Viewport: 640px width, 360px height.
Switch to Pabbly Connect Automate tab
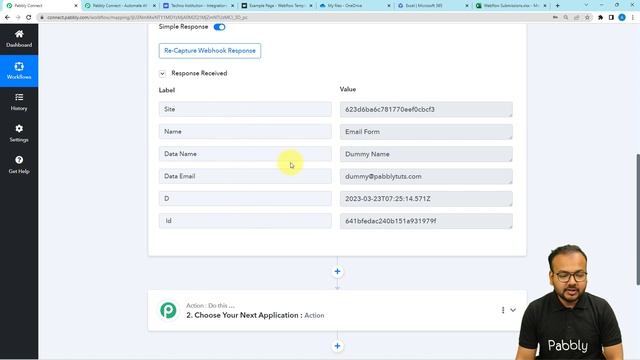pyautogui.click(x=119, y=6)
